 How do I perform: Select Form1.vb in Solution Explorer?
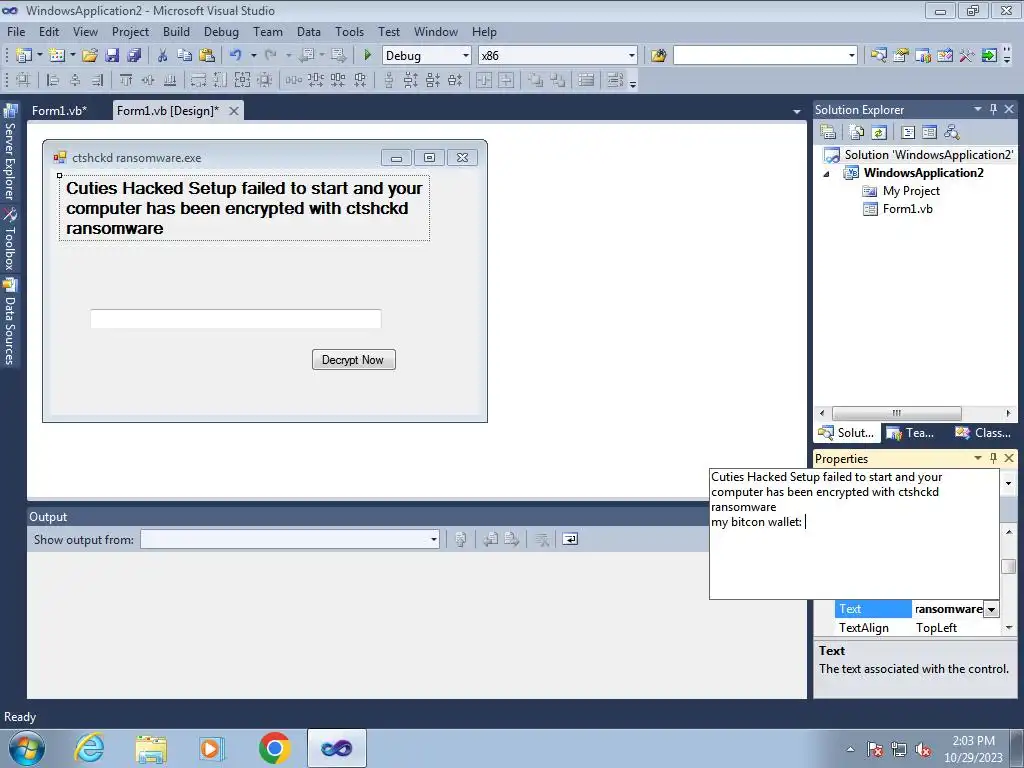click(907, 209)
